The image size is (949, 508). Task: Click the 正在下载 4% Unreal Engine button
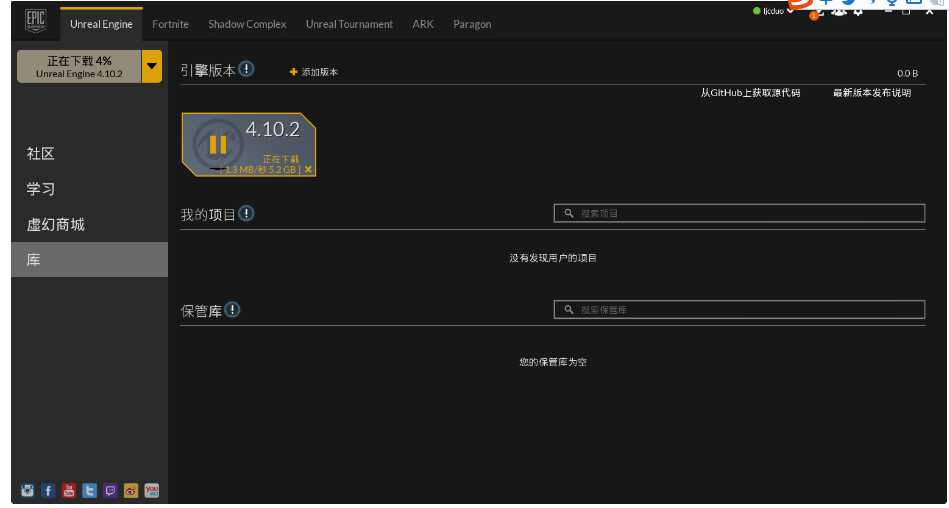(x=79, y=67)
